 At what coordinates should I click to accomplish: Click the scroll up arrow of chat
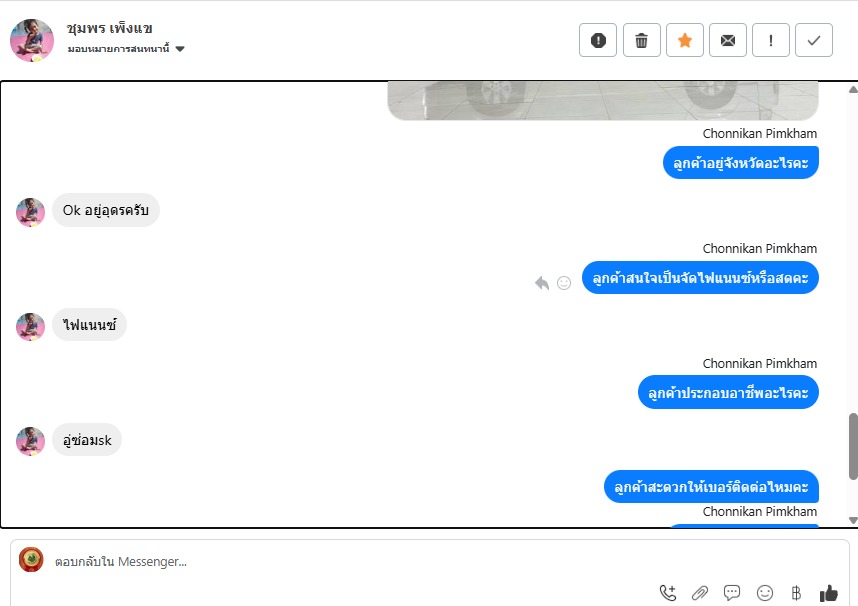[x=853, y=89]
